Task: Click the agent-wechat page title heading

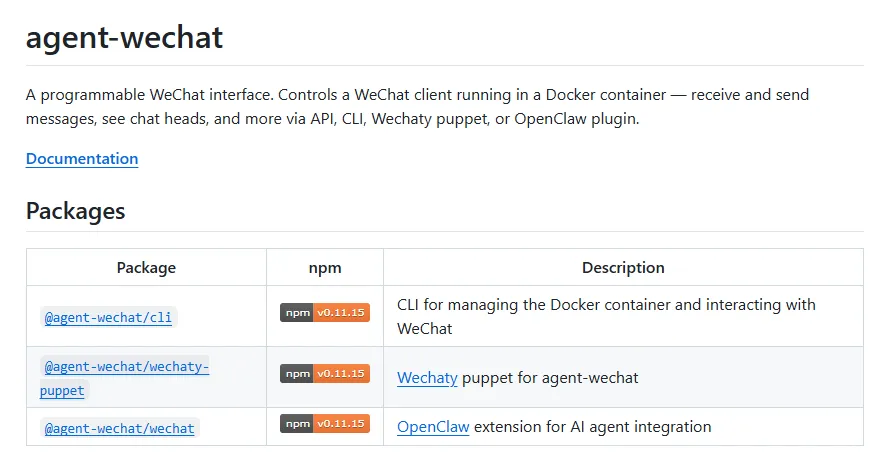Action: coord(124,38)
